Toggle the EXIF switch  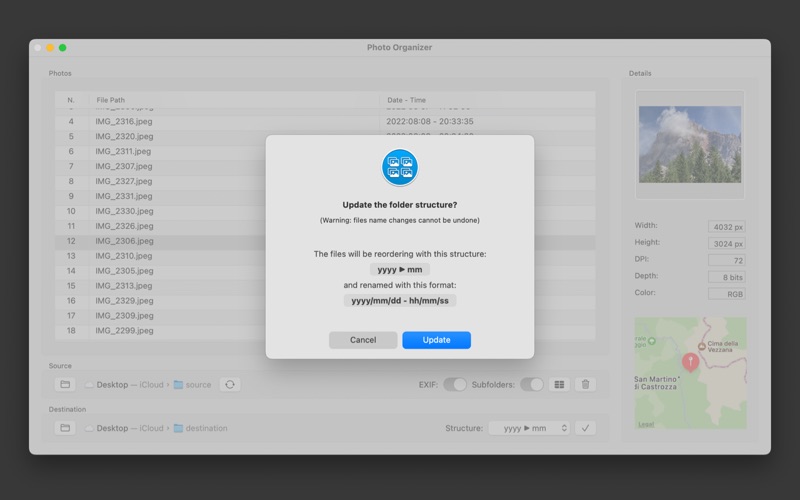tap(455, 384)
